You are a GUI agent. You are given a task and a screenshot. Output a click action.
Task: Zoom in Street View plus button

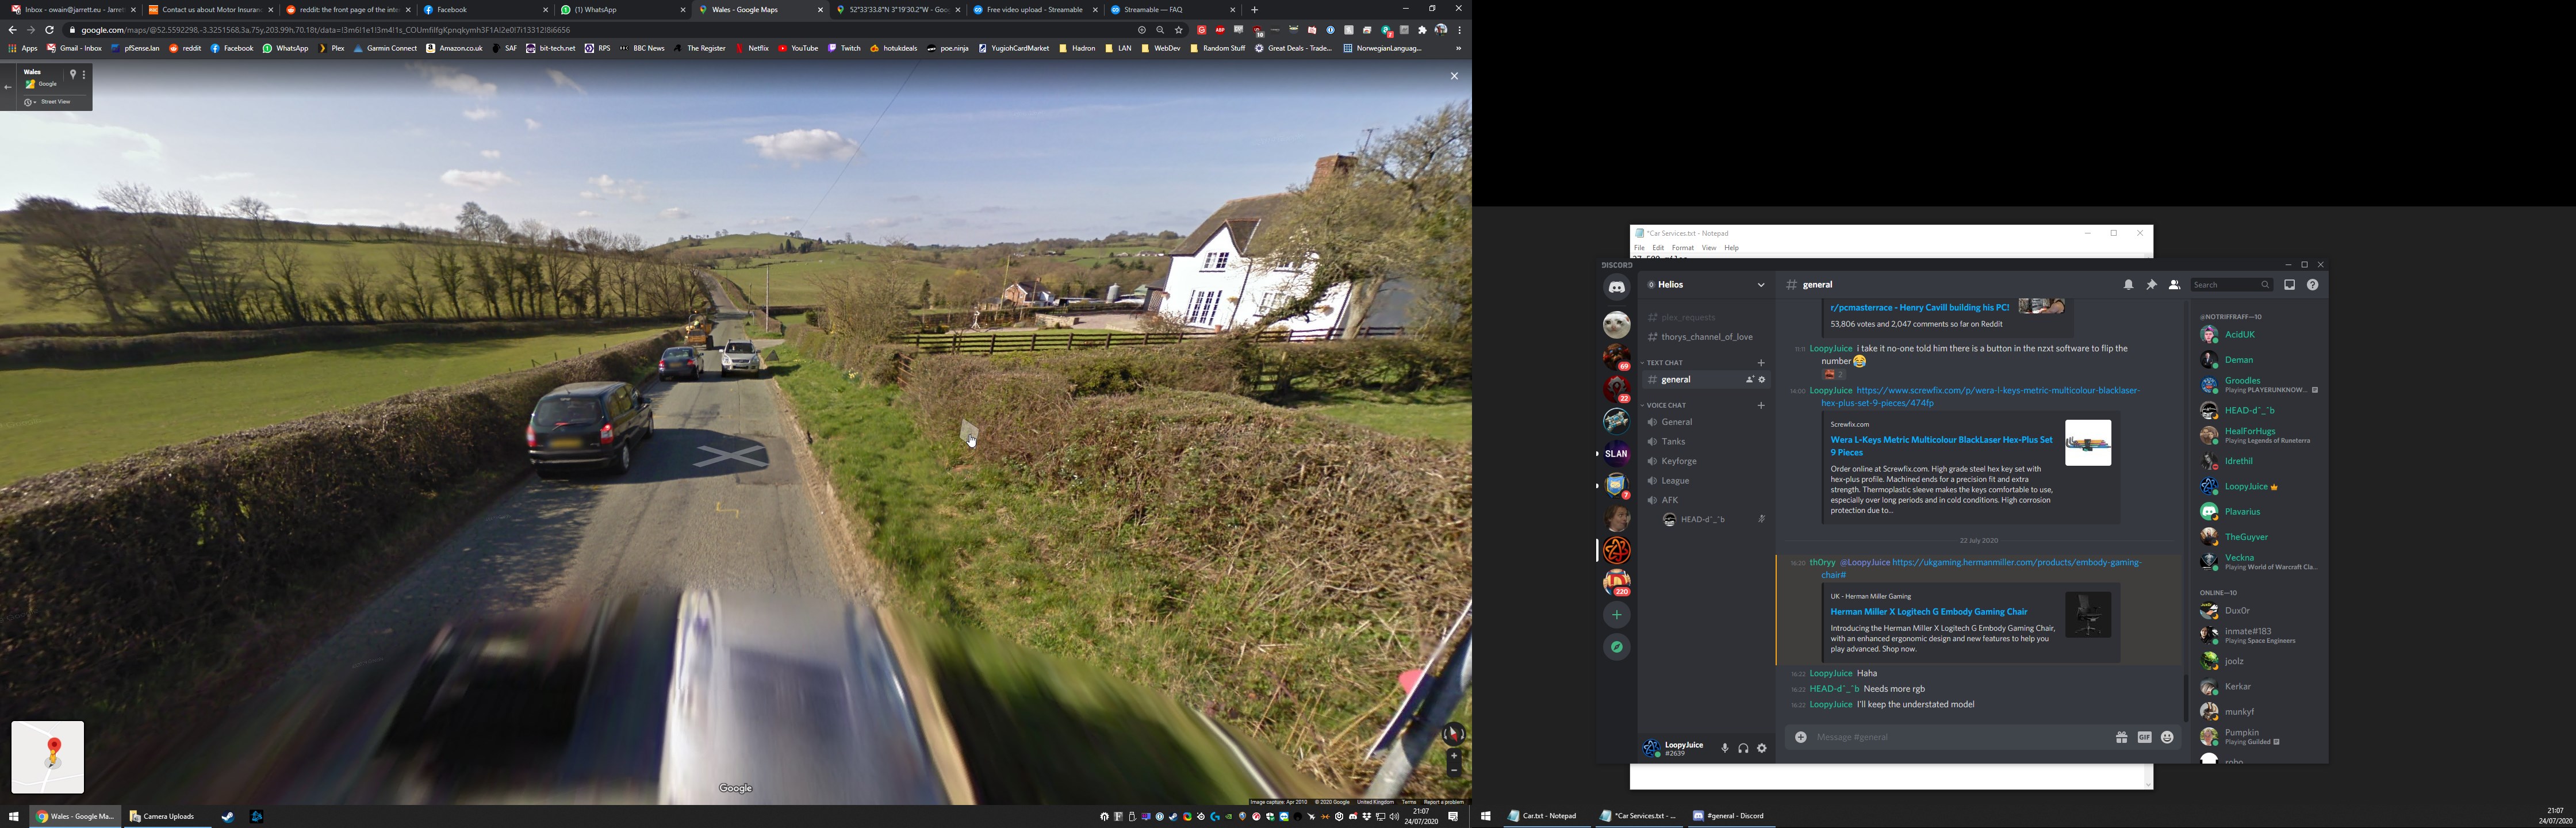pyautogui.click(x=1454, y=756)
